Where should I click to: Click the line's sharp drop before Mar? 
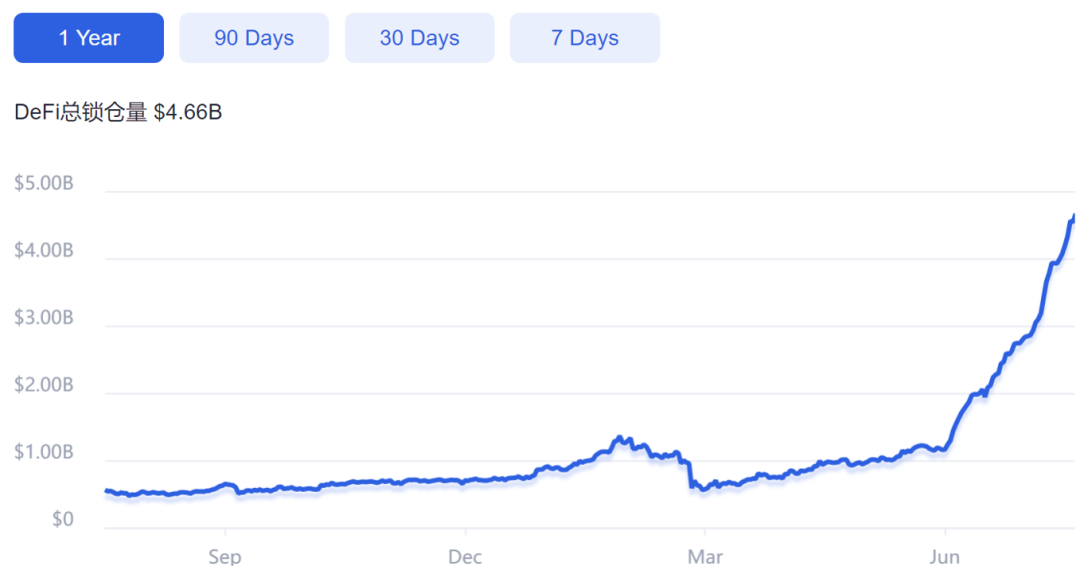pos(689,475)
